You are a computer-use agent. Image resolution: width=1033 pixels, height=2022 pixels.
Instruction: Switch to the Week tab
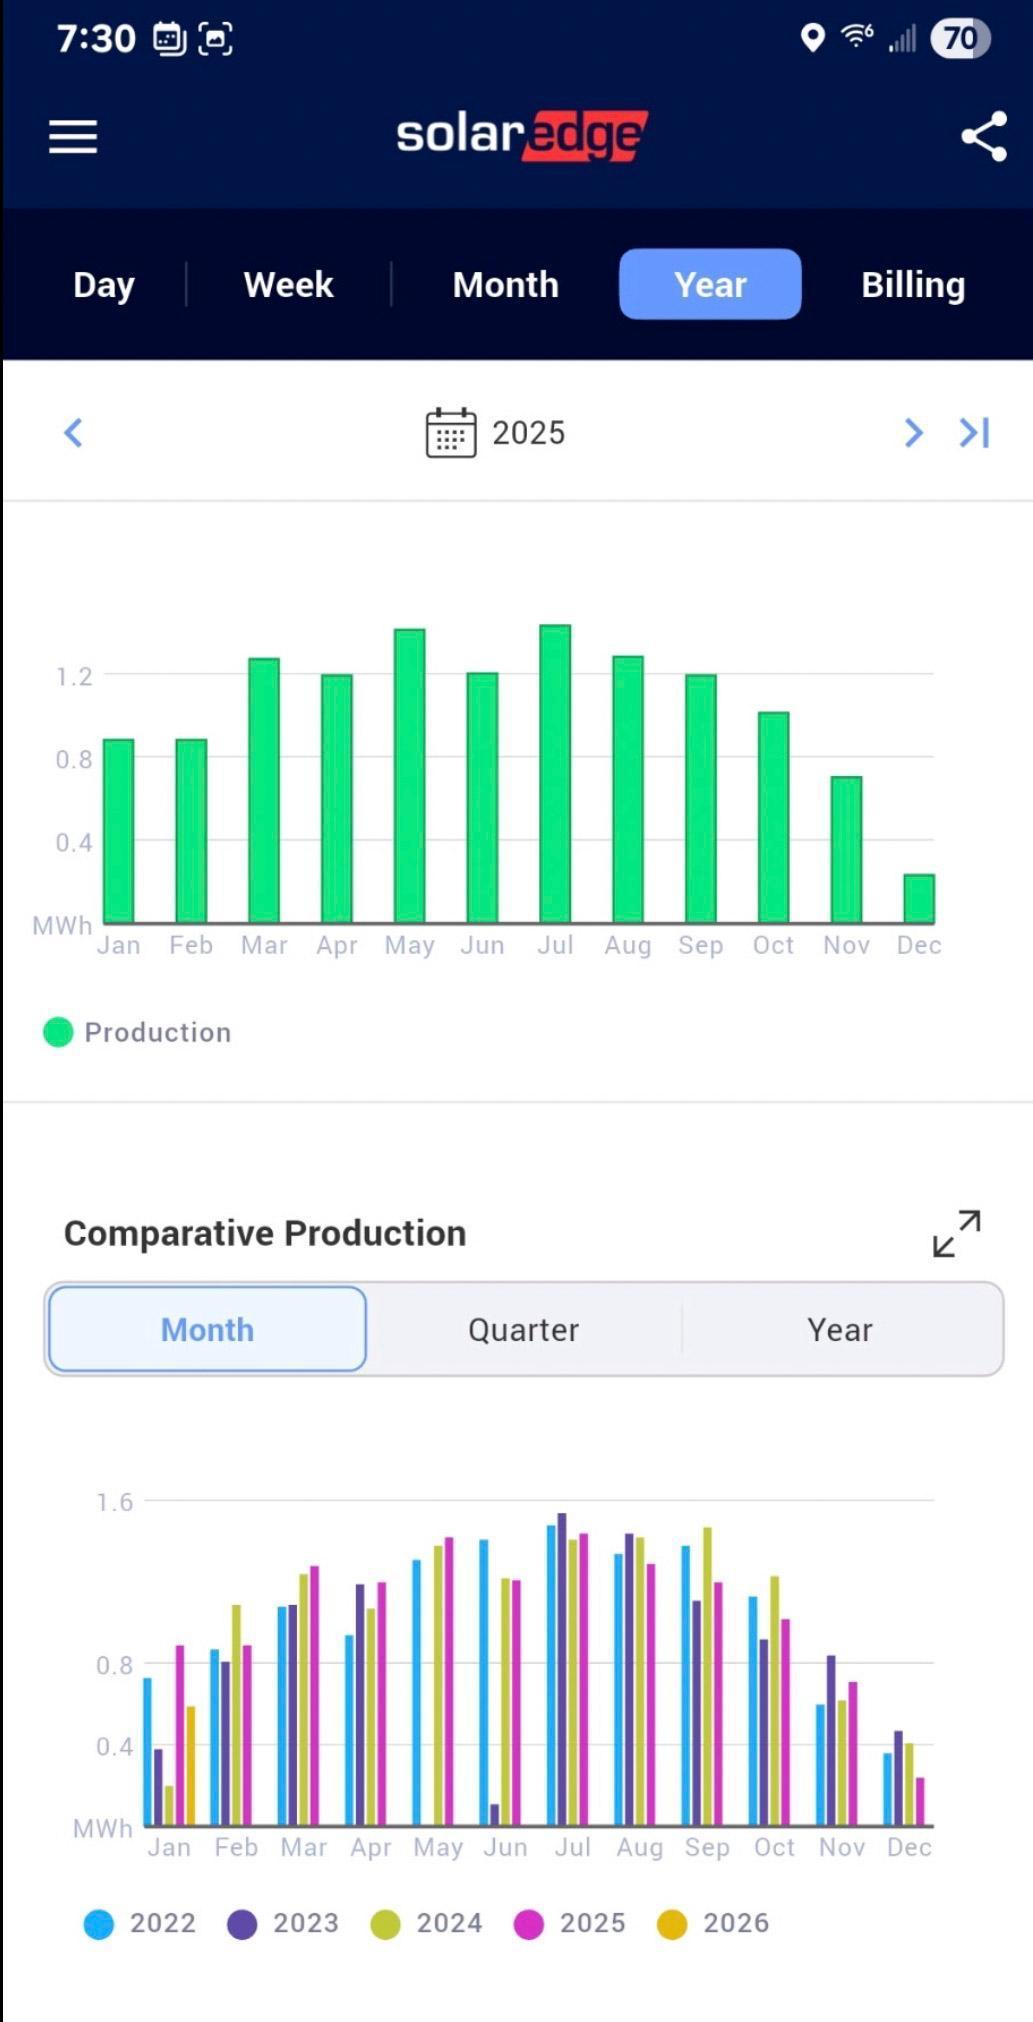288,285
